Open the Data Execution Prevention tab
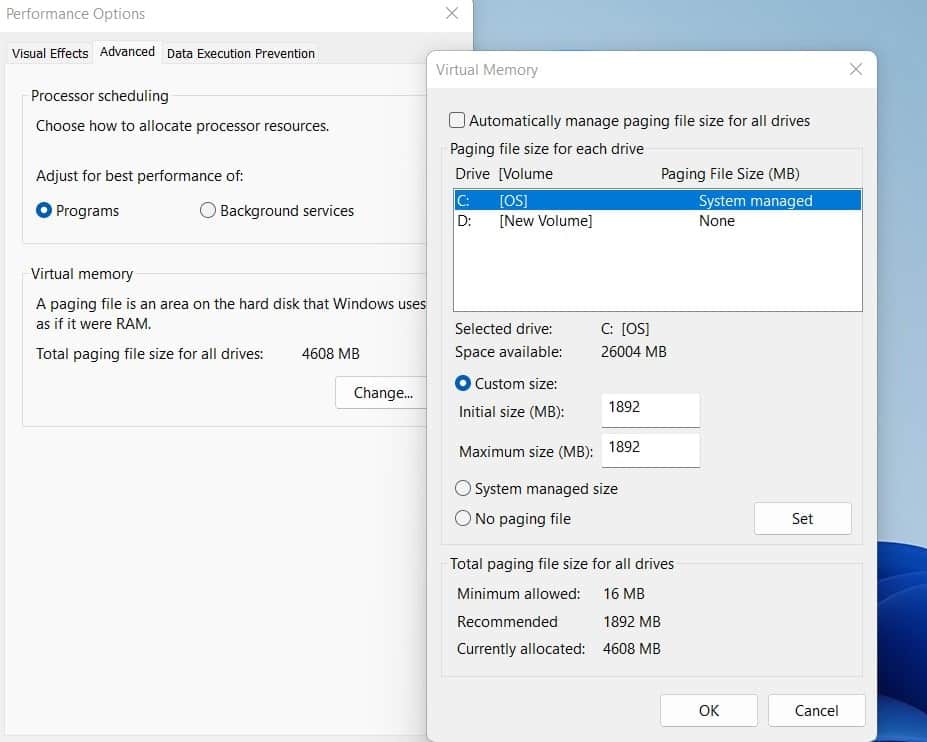 [240, 53]
